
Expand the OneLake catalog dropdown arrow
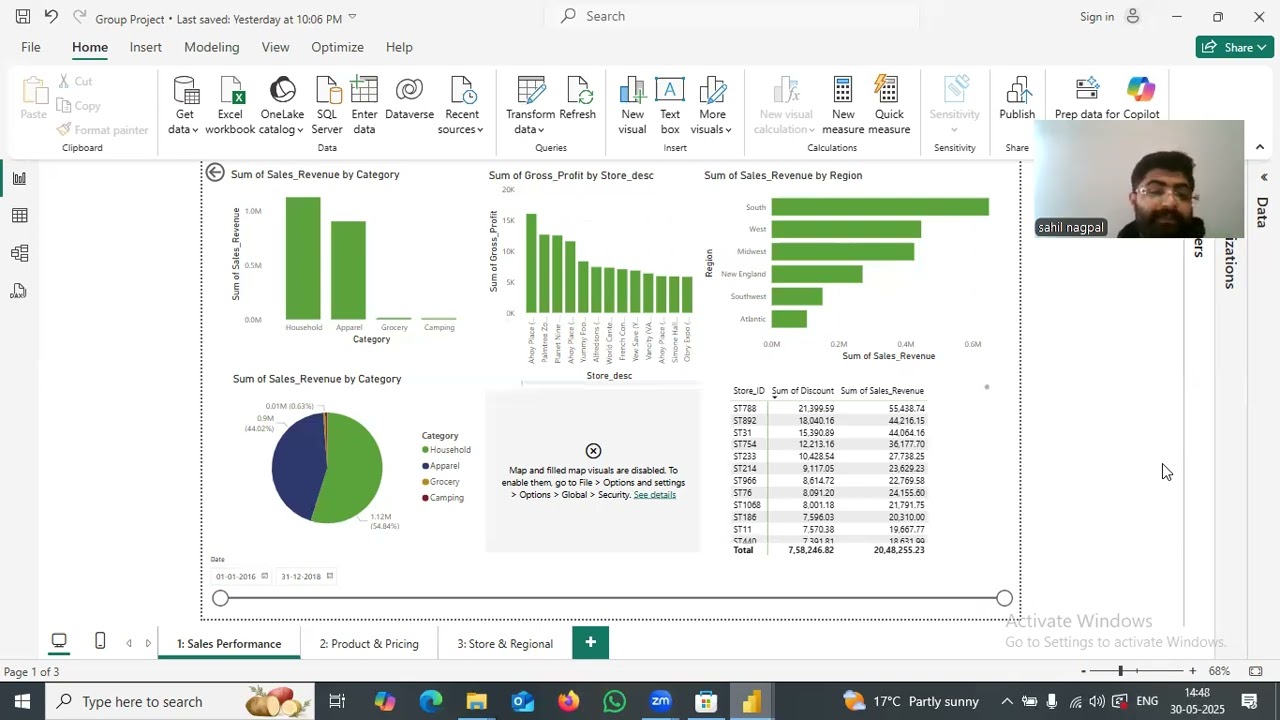pos(300,130)
